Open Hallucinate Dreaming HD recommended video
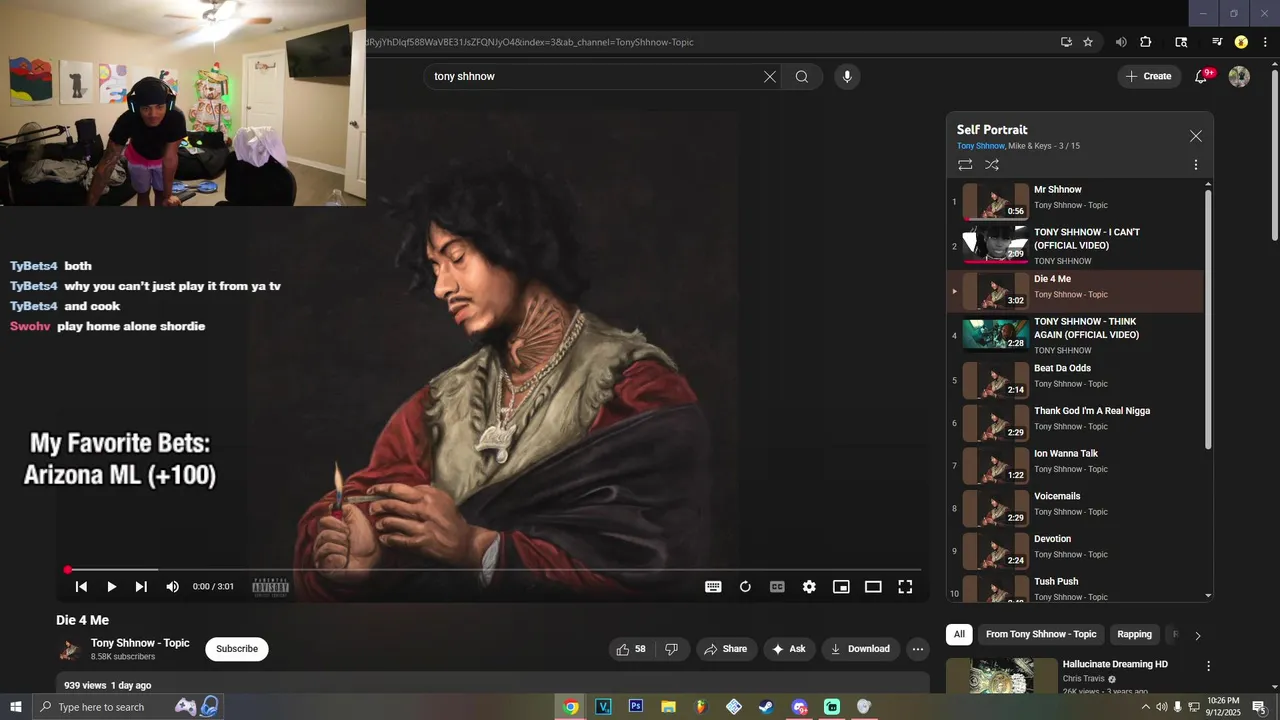Screen dimensions: 1280x720 pos(1115,664)
